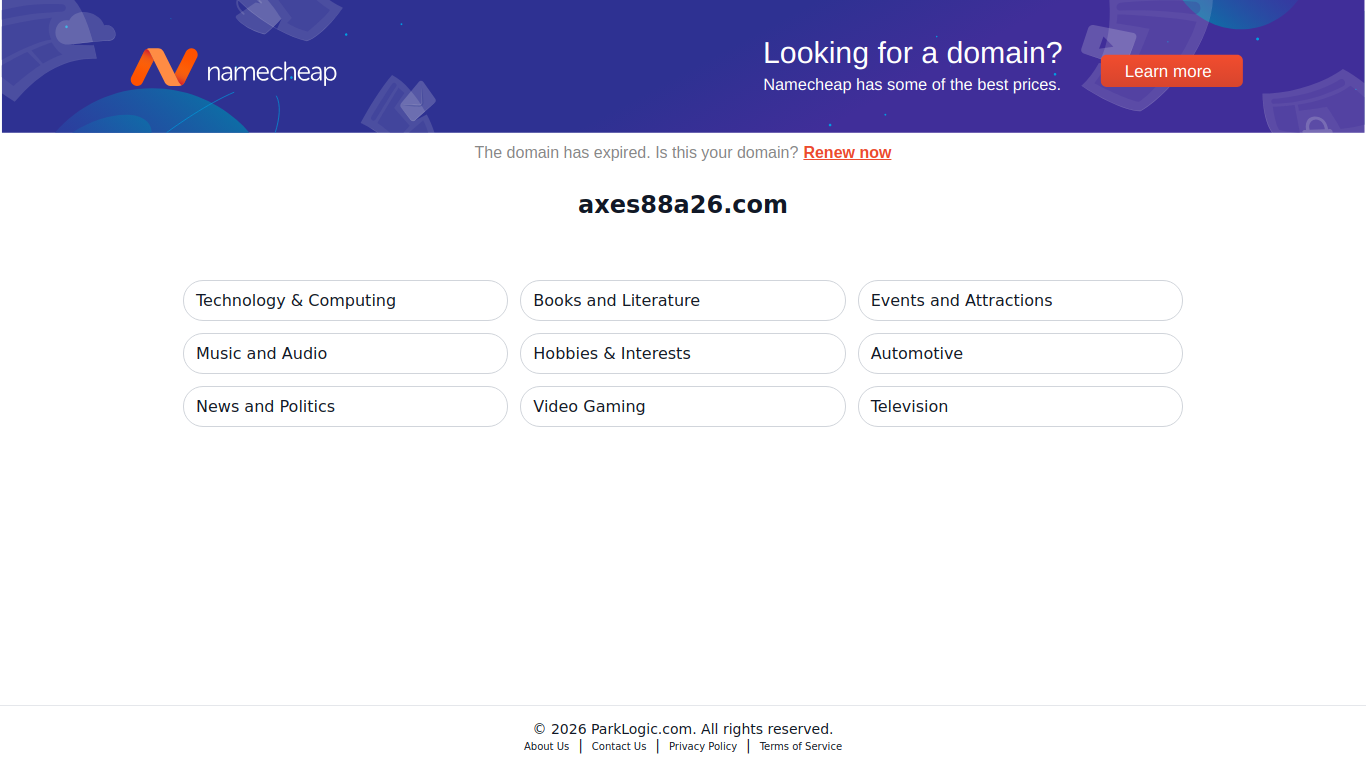The height and width of the screenshot is (768, 1366).
Task: Open the Books and Literature category
Action: 682,300
